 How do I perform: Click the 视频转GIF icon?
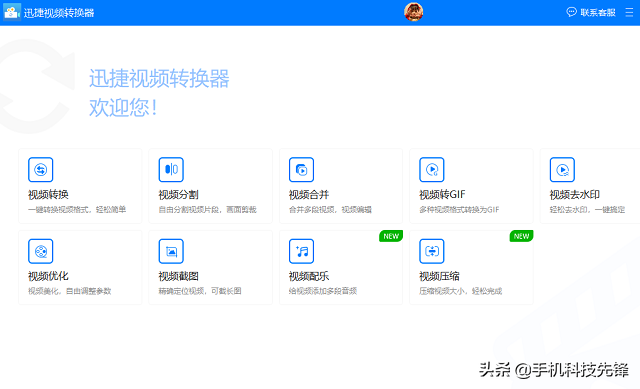(x=432, y=169)
